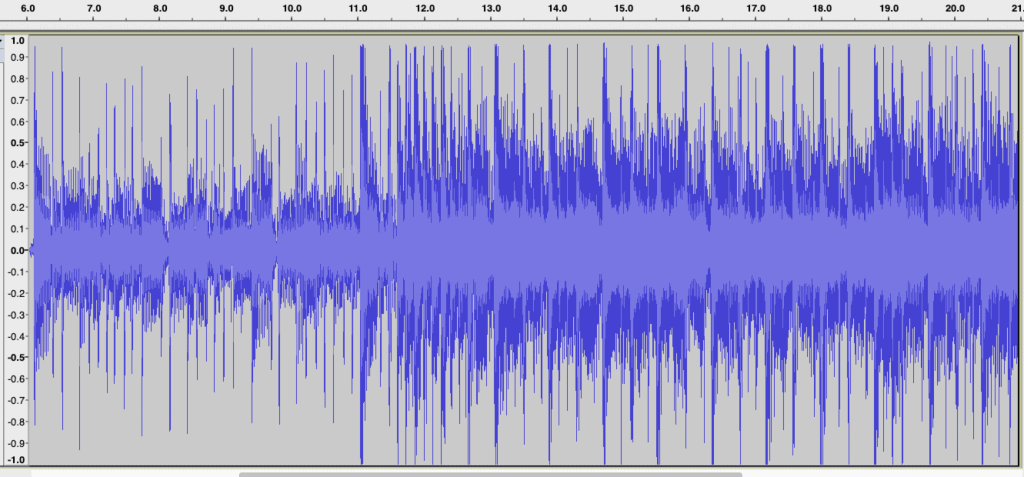Select the -0.2 vertical scale value
The height and width of the screenshot is (477, 1024).
point(16,293)
